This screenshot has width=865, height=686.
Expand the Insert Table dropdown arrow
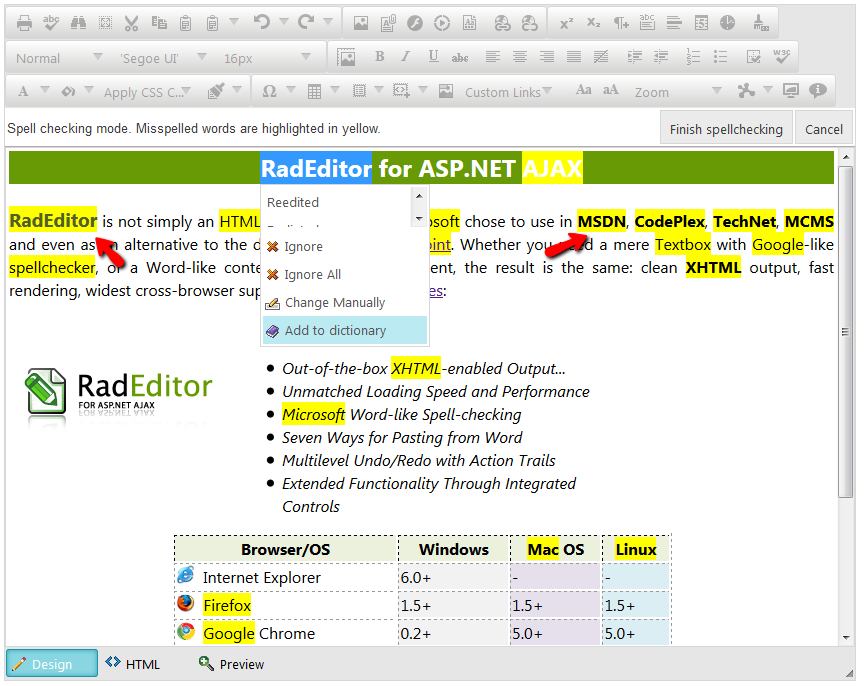pos(335,90)
